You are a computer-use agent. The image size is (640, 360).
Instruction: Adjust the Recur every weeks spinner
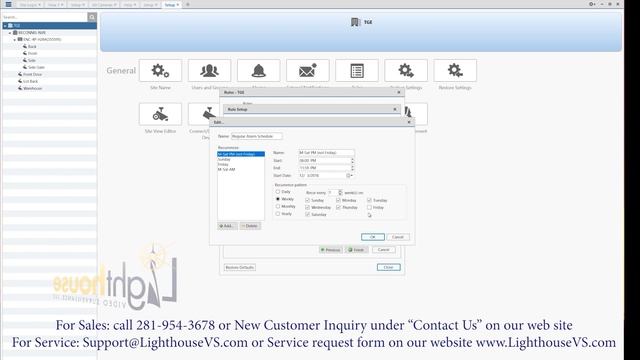coord(340,192)
